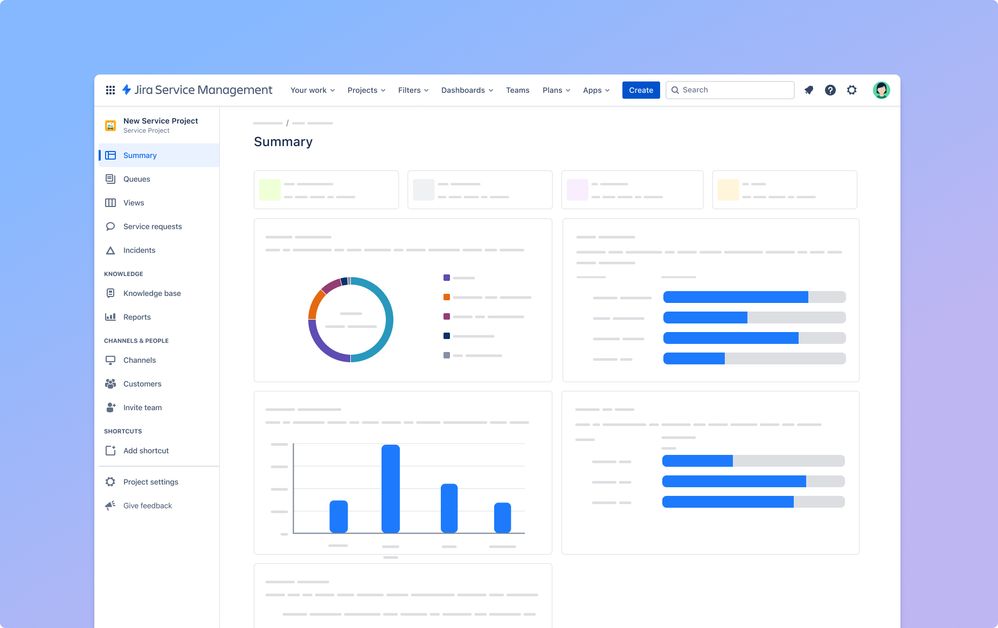Click the gray legend swatch in donut chart
This screenshot has width=998, height=628.
pos(447,355)
